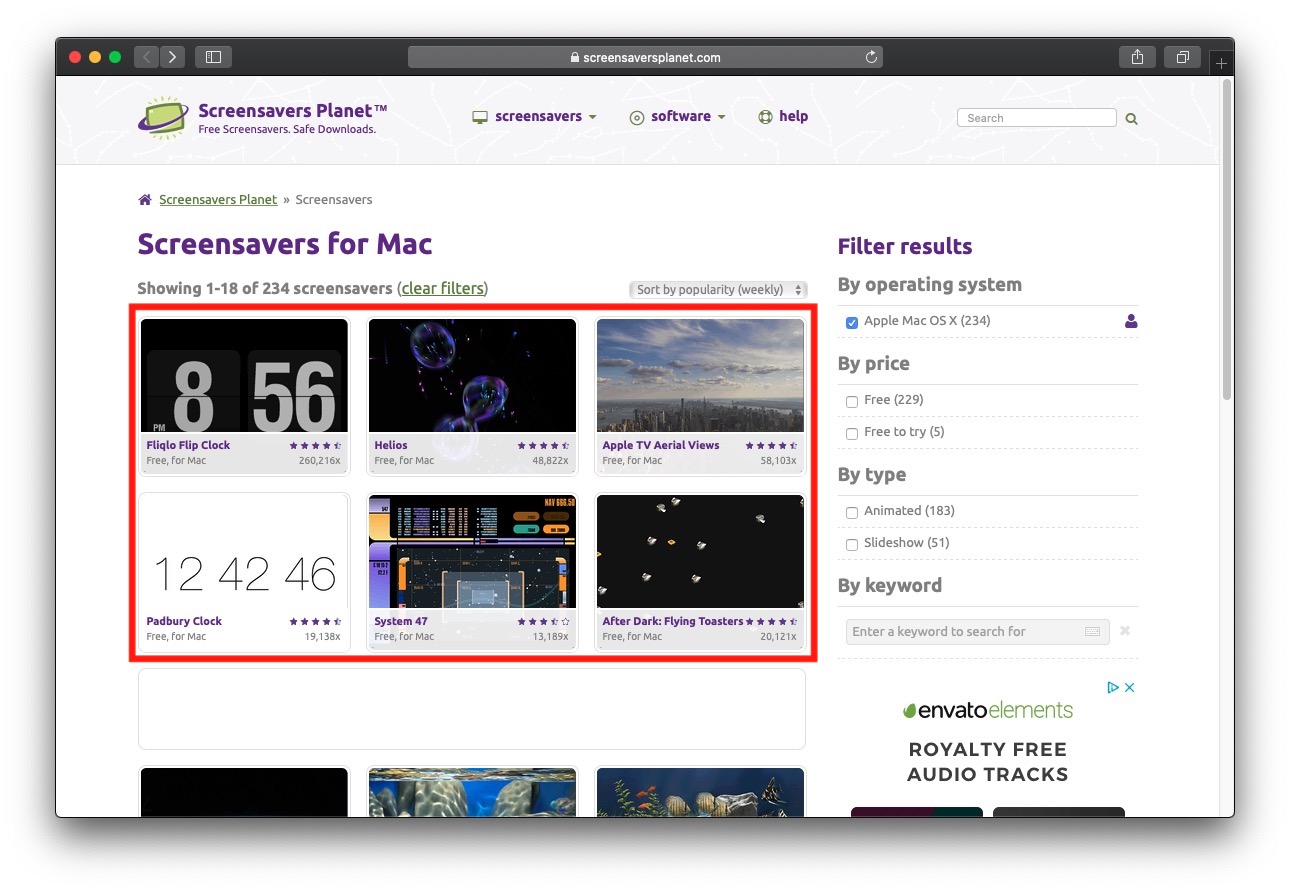Click the reload page icon
1290x891 pixels.
click(871, 58)
